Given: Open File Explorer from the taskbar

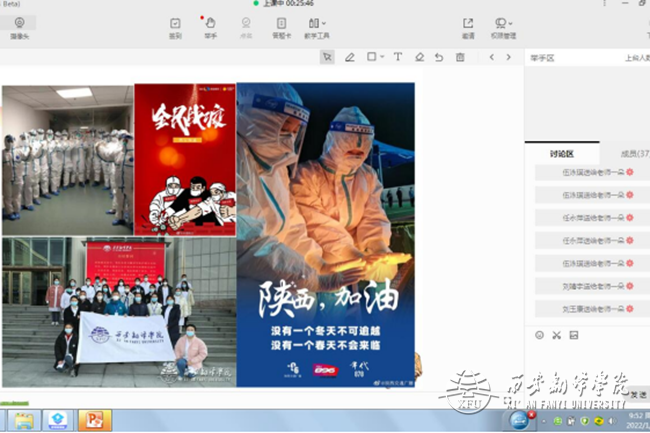Looking at the screenshot, I should [24, 421].
